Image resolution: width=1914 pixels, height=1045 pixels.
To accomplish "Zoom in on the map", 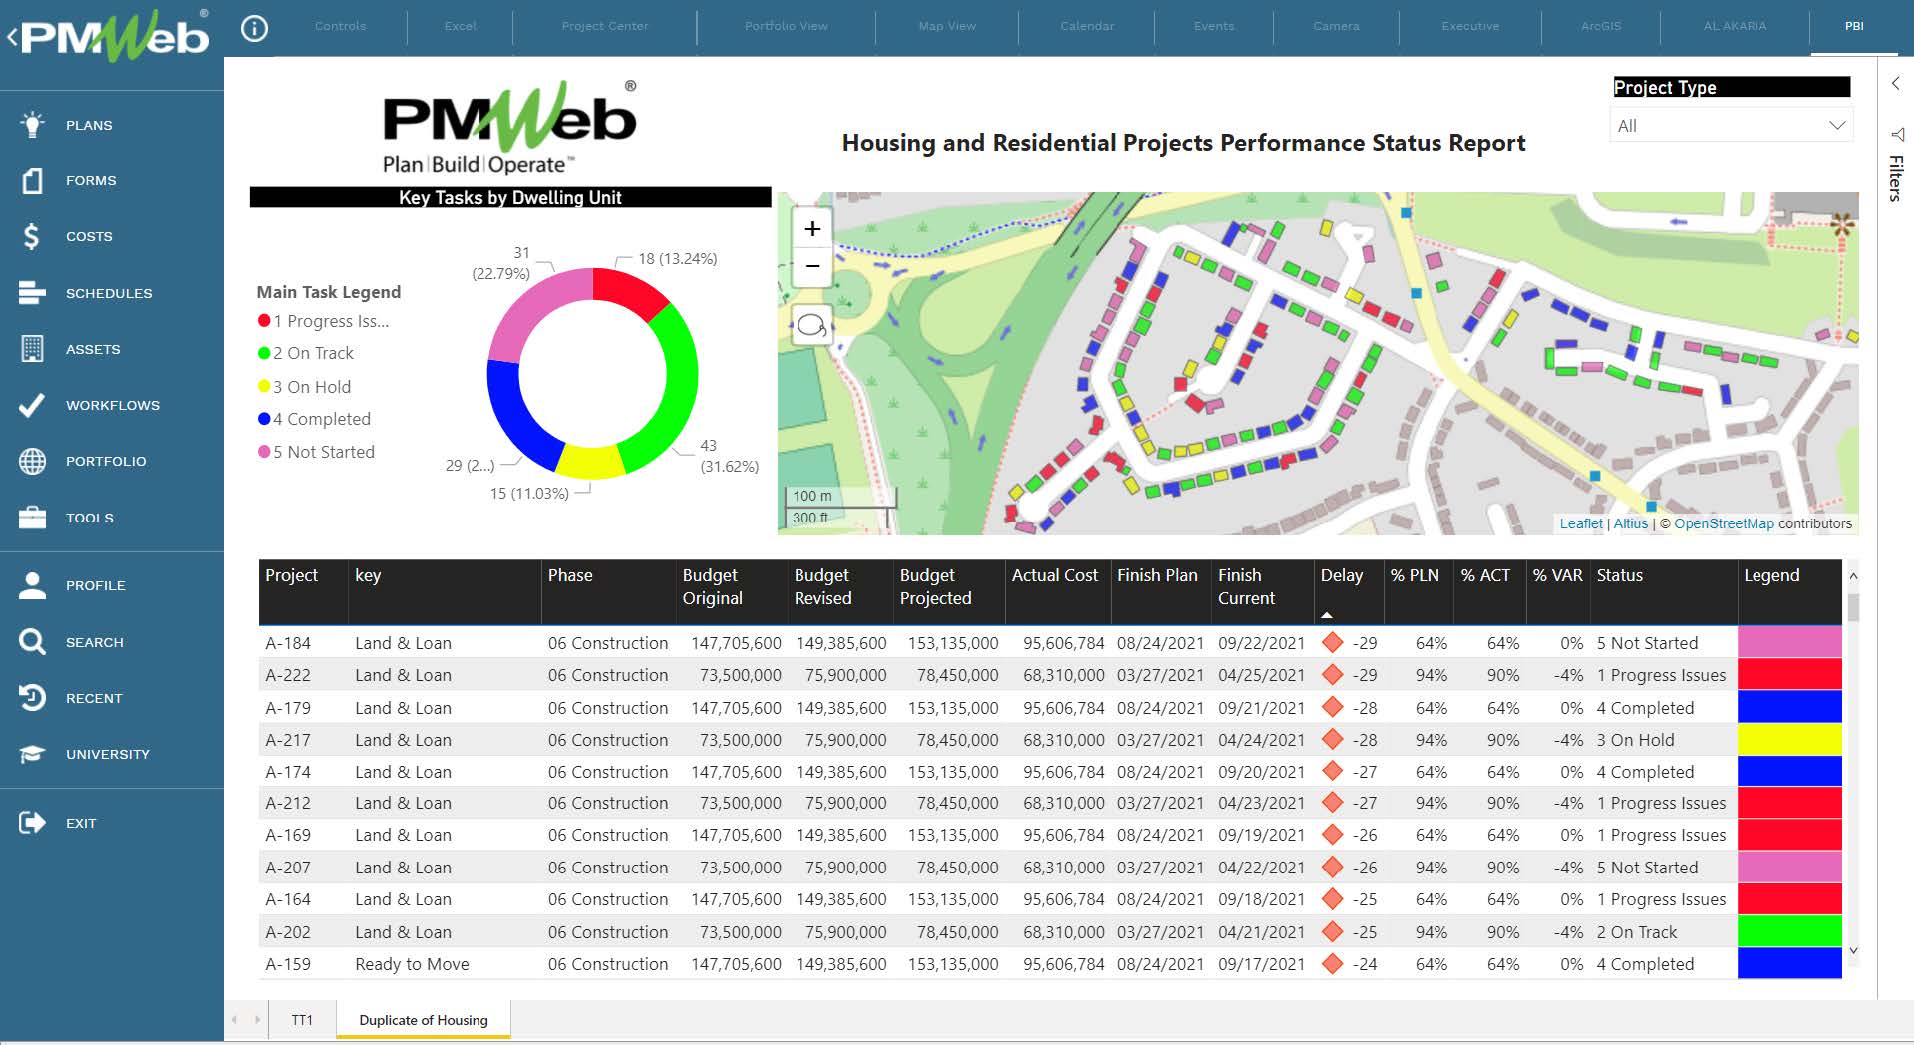I will click(x=812, y=228).
